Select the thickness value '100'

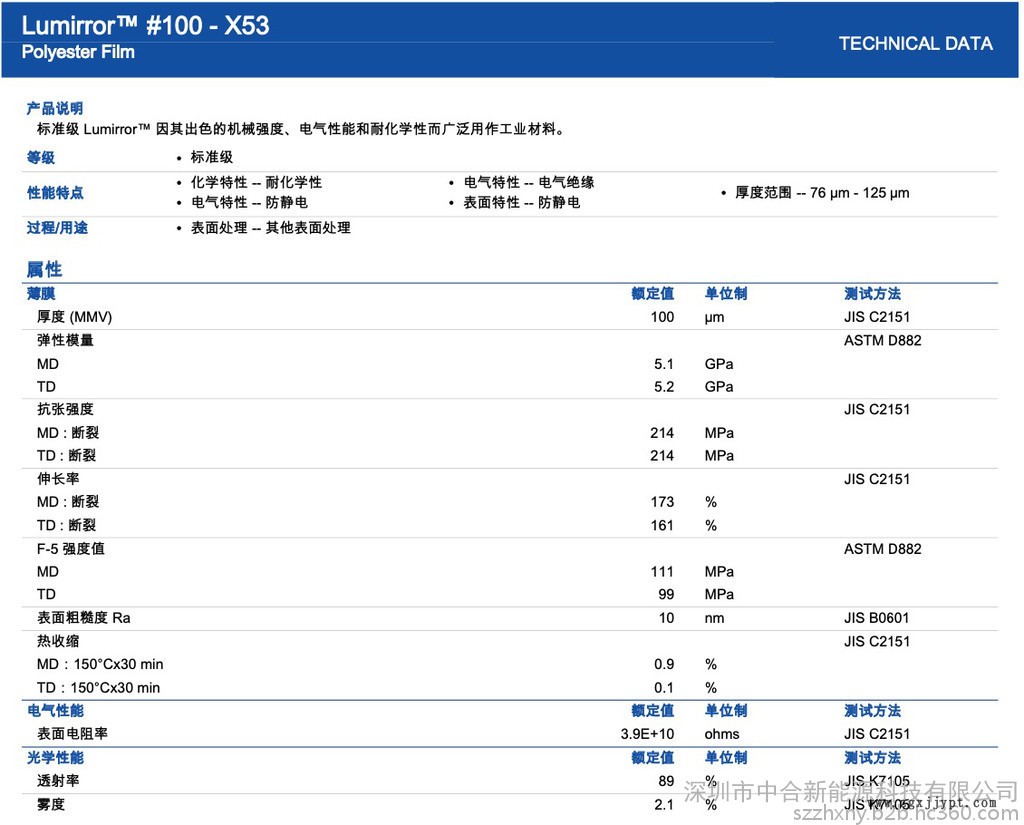[x=662, y=317]
